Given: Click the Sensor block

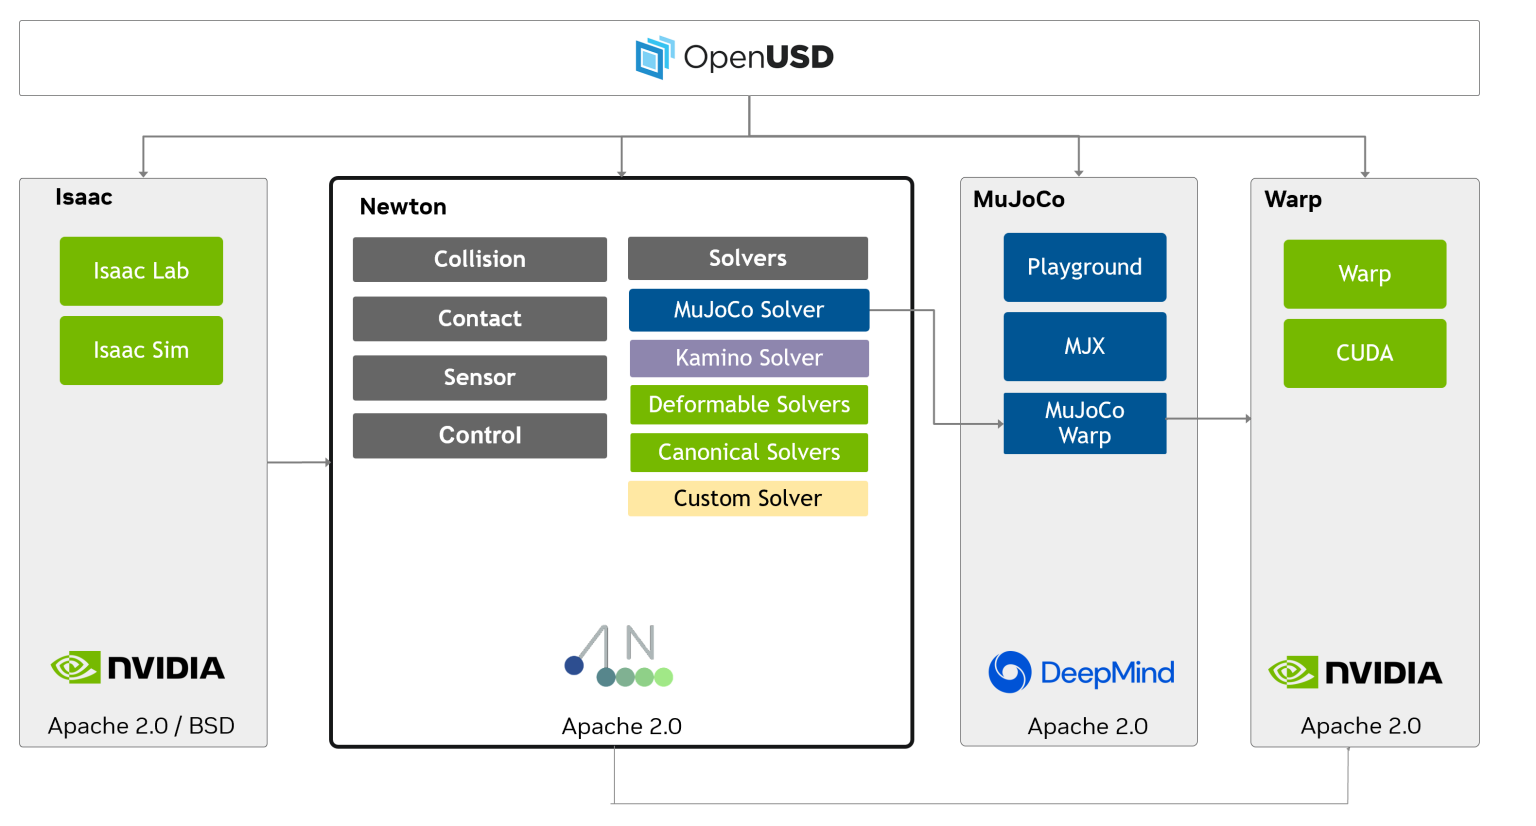Looking at the screenshot, I should [x=480, y=377].
